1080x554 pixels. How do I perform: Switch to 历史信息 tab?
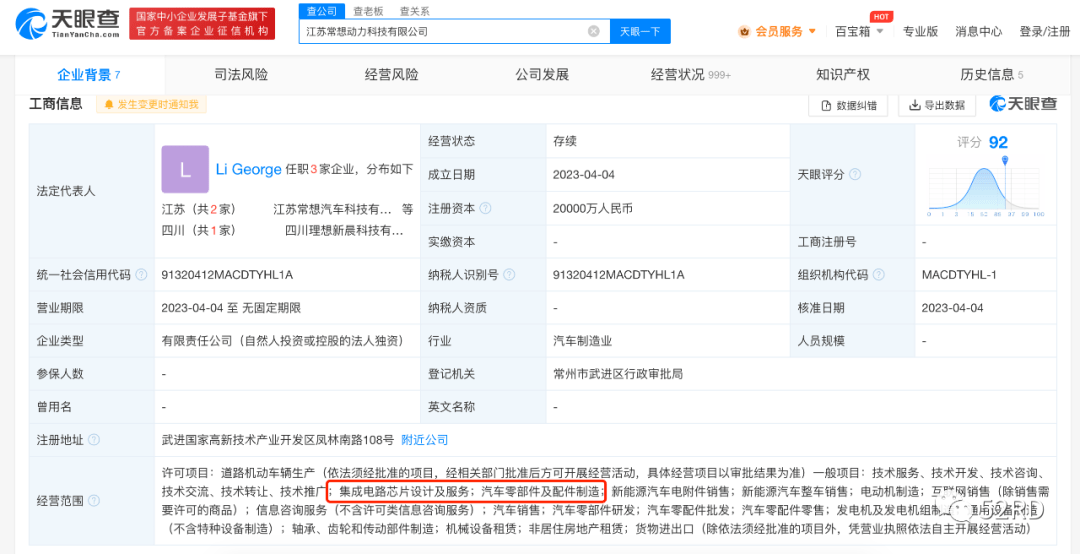[992, 75]
